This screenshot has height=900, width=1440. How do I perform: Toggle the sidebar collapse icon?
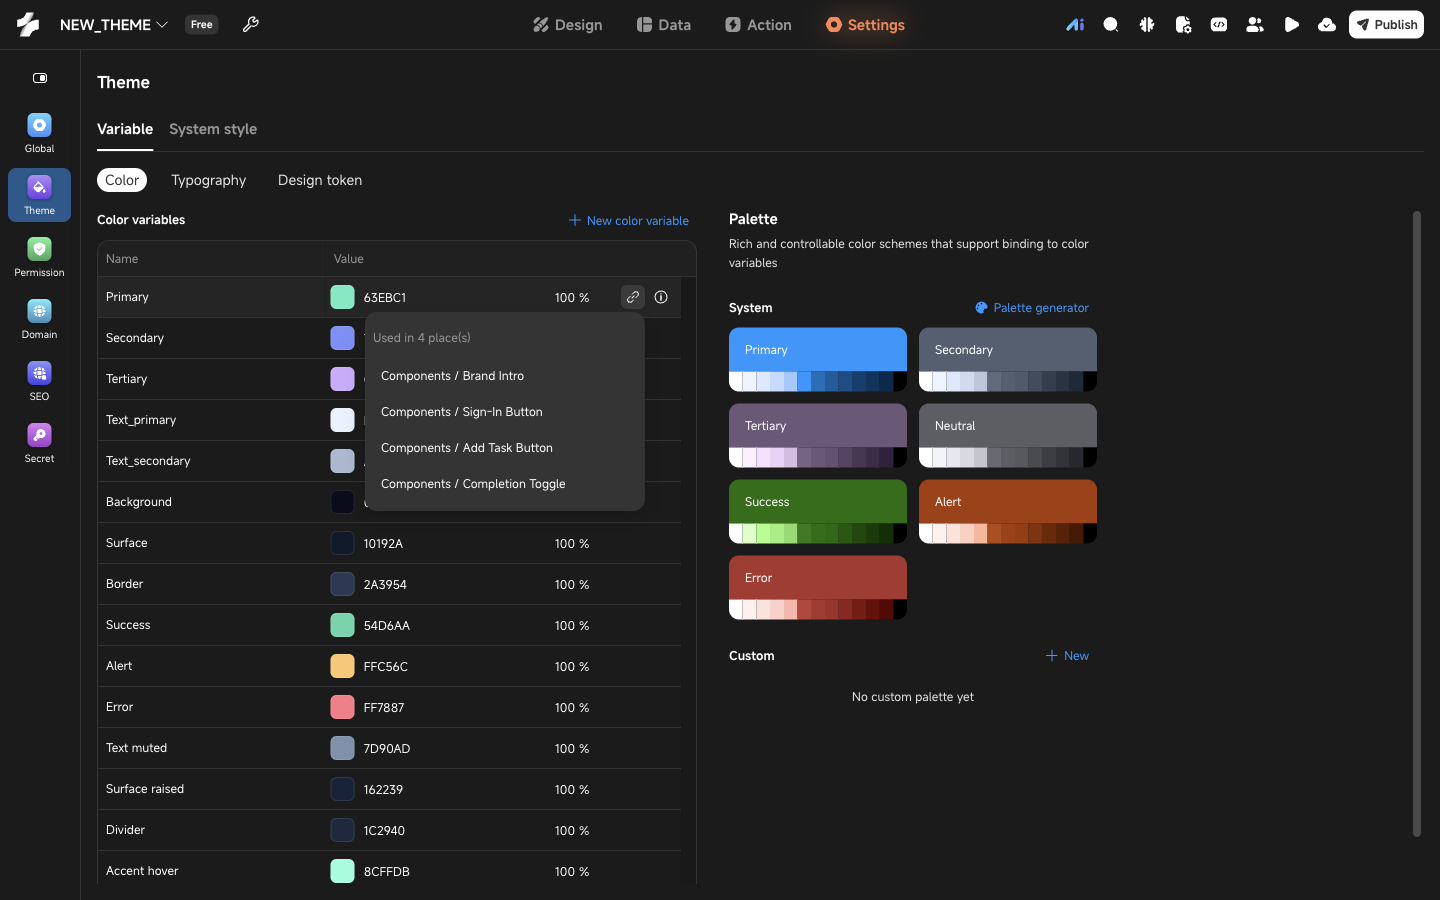click(40, 78)
